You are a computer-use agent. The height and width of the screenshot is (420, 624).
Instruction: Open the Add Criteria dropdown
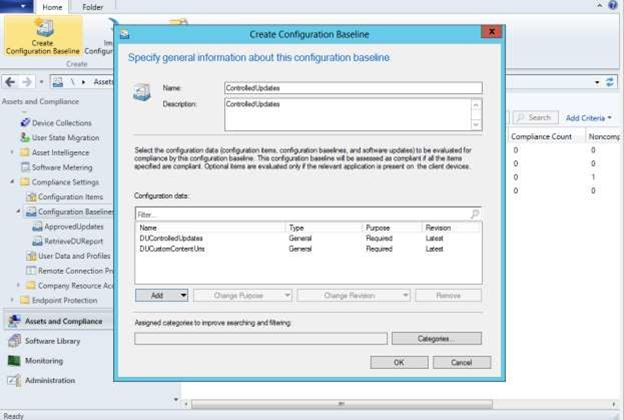point(590,118)
